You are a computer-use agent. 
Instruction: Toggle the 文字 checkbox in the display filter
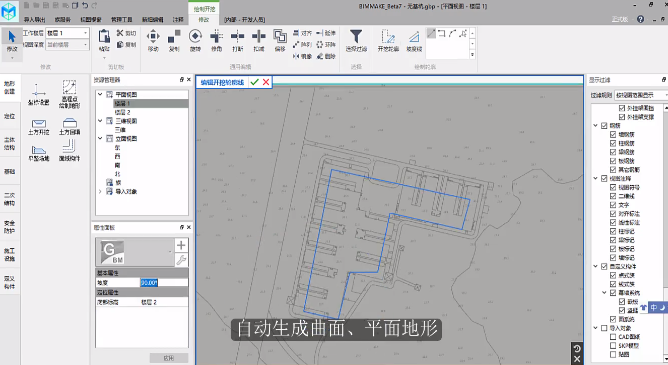click(613, 205)
